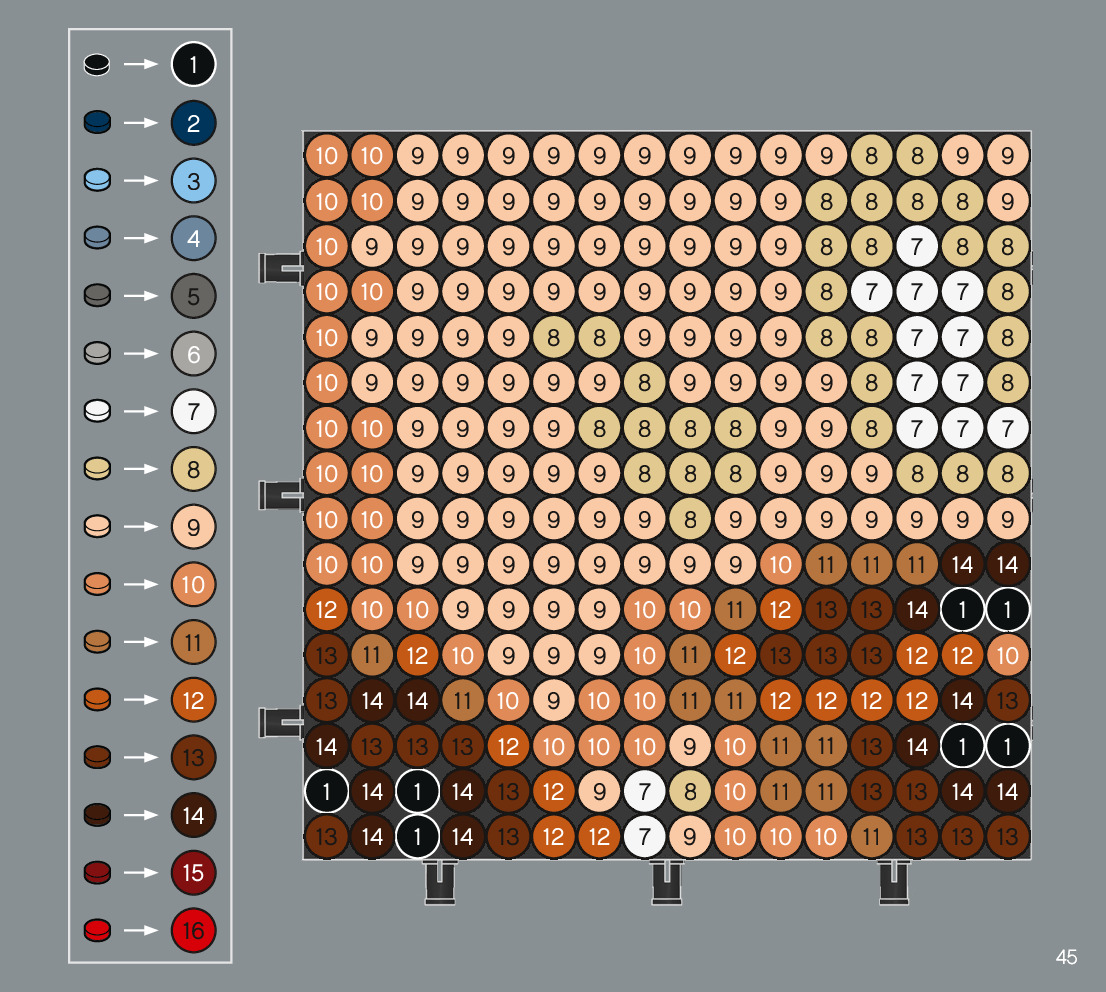Click the dark red stud icon beside 15
Image resolution: width=1106 pixels, height=992 pixels.
click(x=97, y=873)
